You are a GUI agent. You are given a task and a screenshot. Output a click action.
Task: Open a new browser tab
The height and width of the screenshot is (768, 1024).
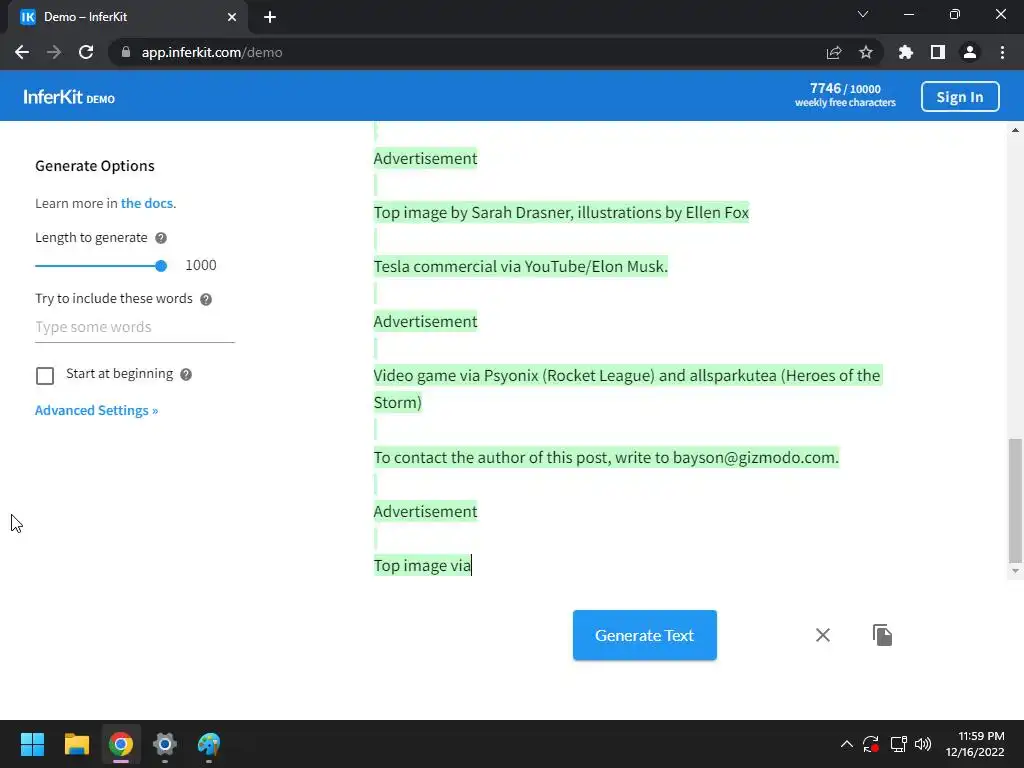point(270,17)
